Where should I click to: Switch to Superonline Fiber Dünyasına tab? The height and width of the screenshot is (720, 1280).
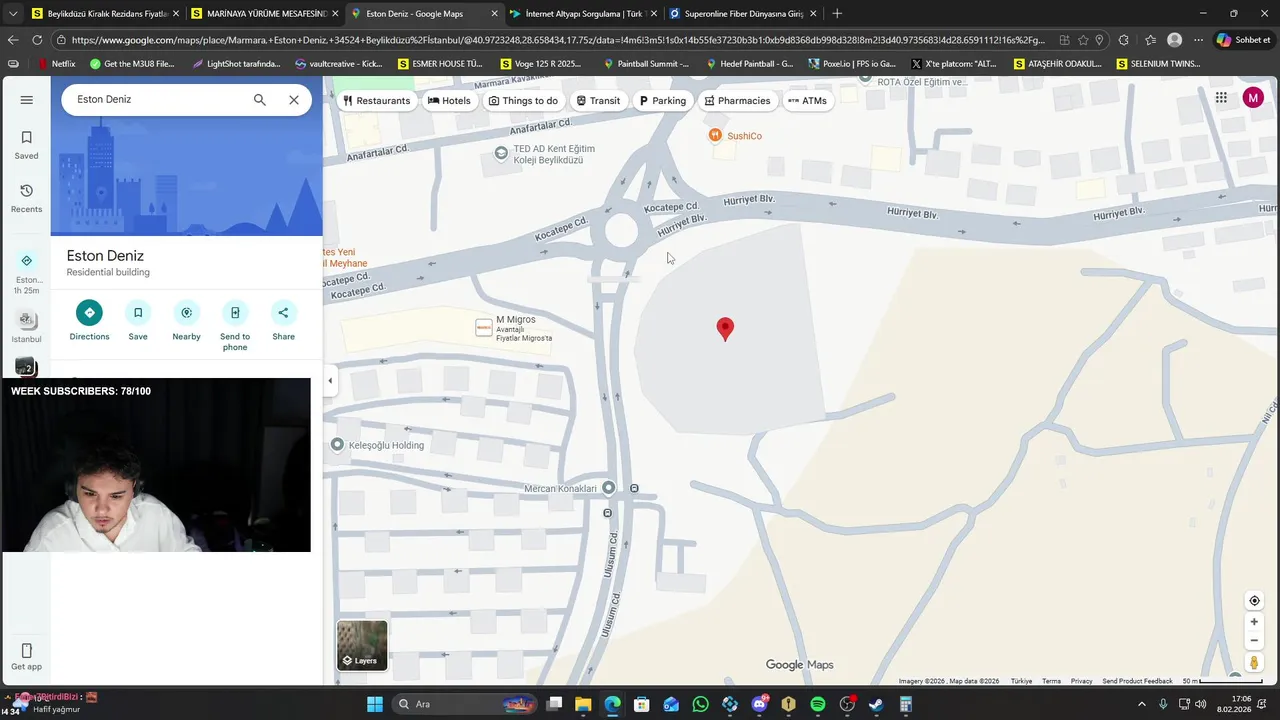tap(743, 14)
